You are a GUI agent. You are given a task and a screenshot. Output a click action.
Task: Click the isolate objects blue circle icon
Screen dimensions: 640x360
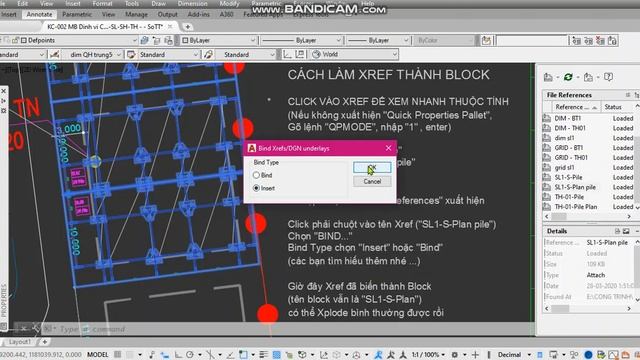588,355
